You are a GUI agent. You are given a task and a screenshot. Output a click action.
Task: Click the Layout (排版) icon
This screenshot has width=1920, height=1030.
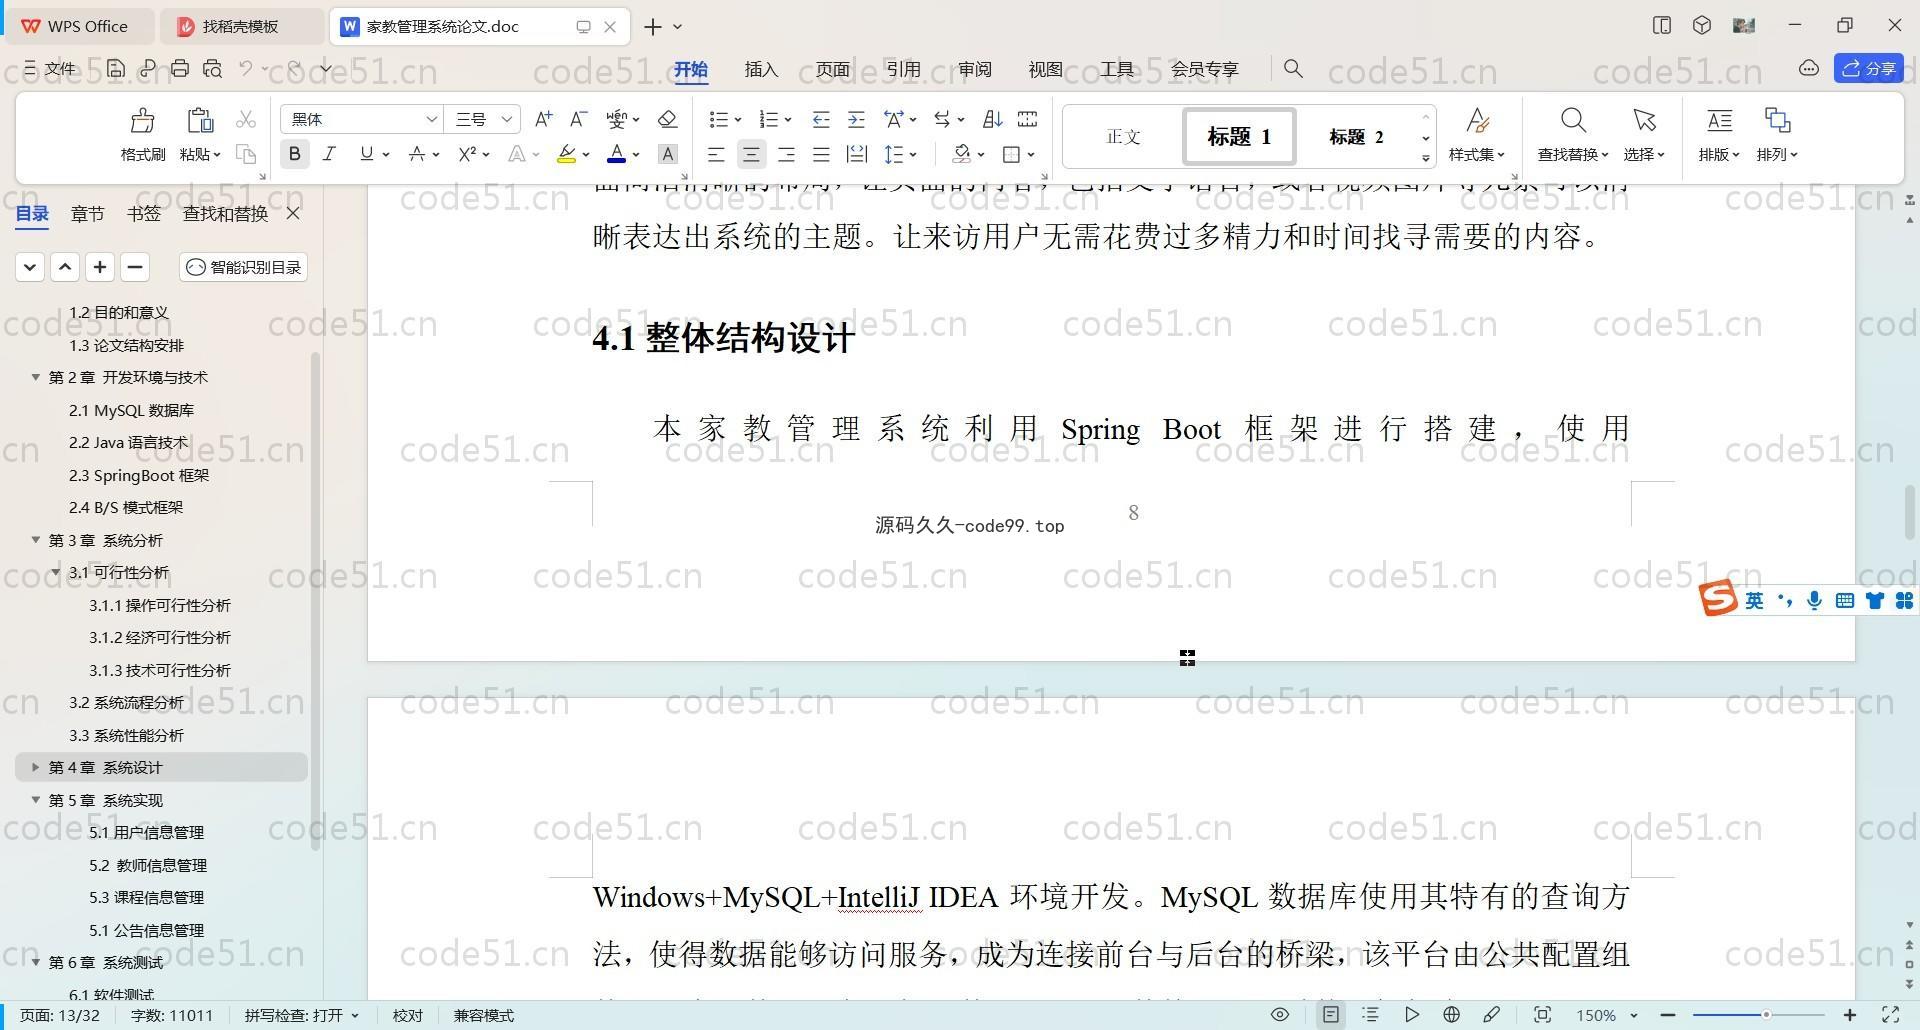[1719, 121]
